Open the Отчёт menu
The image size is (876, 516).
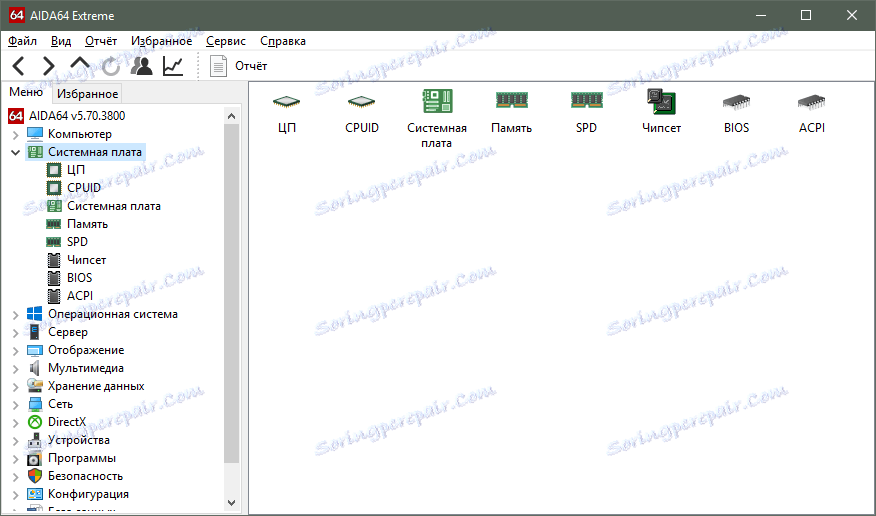coord(101,41)
